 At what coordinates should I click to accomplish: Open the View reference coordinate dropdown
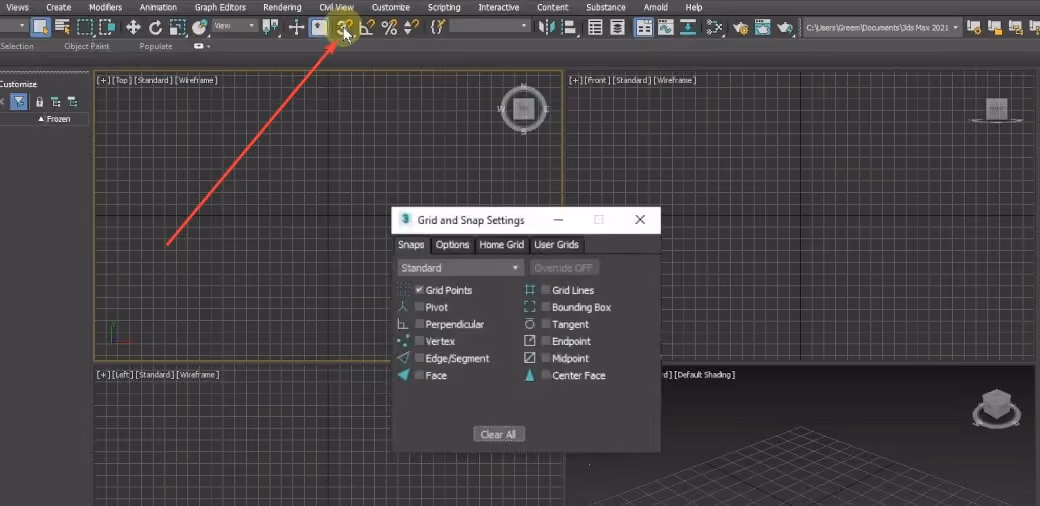tap(235, 26)
